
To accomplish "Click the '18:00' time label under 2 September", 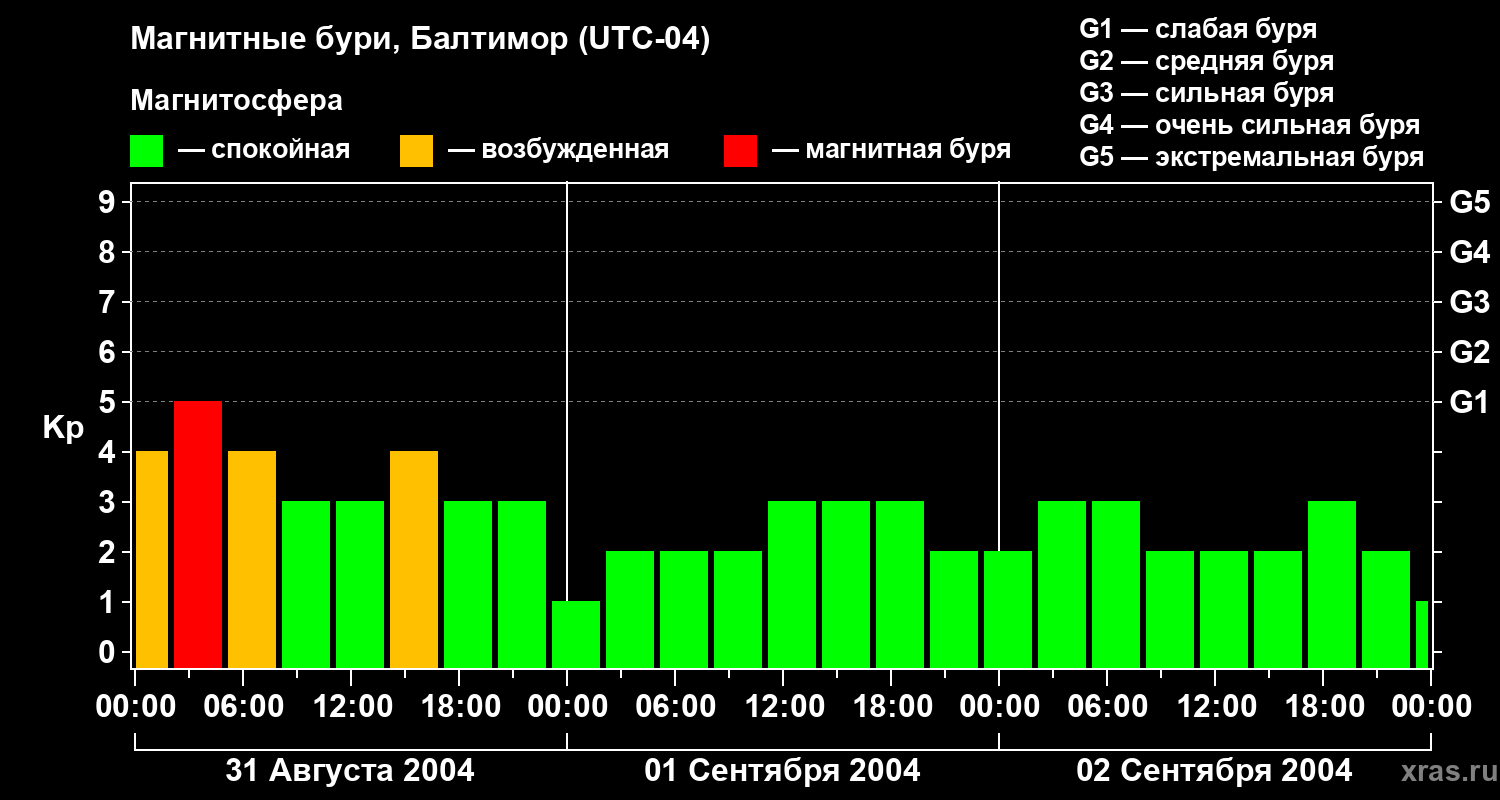I will point(1323,707).
